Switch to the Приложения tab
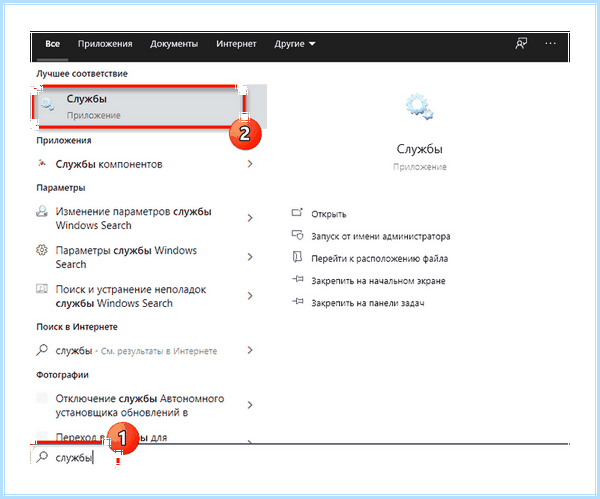This screenshot has height=499, width=600. [x=105, y=44]
